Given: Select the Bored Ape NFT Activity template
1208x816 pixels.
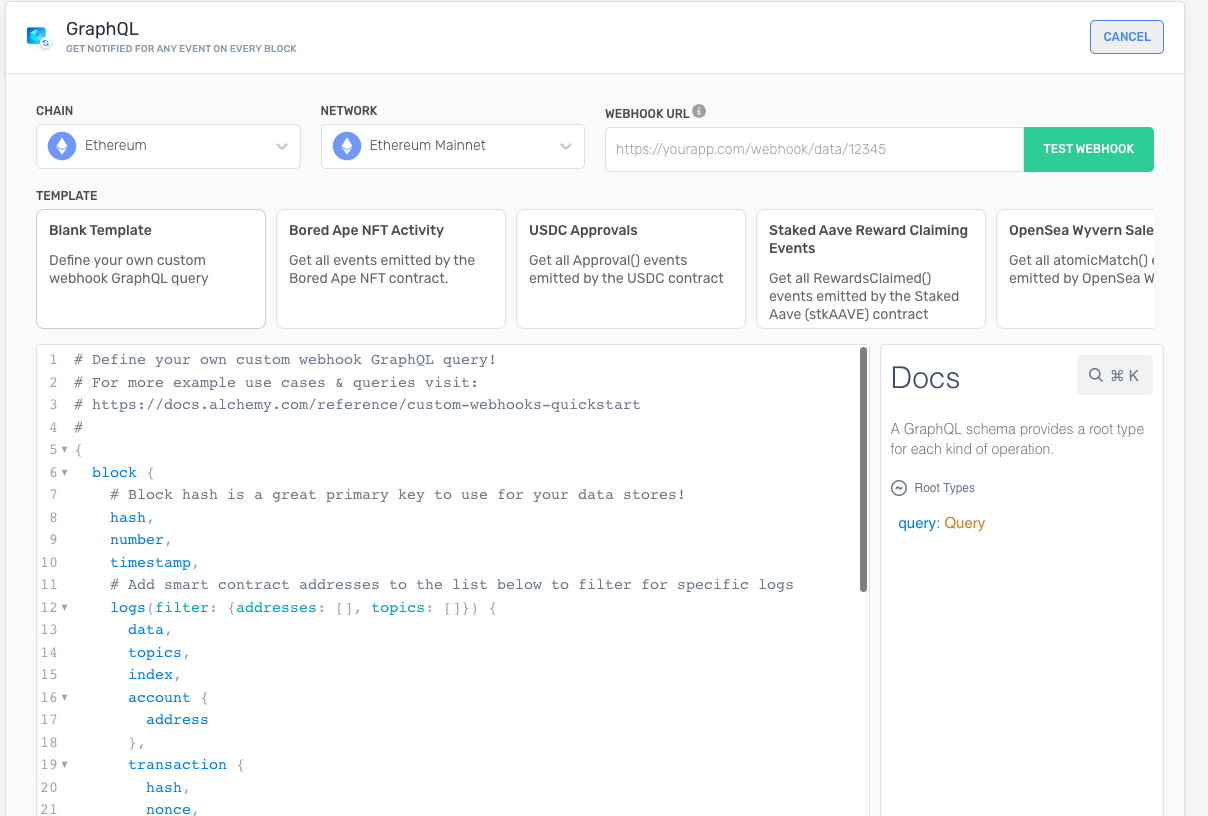Looking at the screenshot, I should pyautogui.click(x=391, y=268).
